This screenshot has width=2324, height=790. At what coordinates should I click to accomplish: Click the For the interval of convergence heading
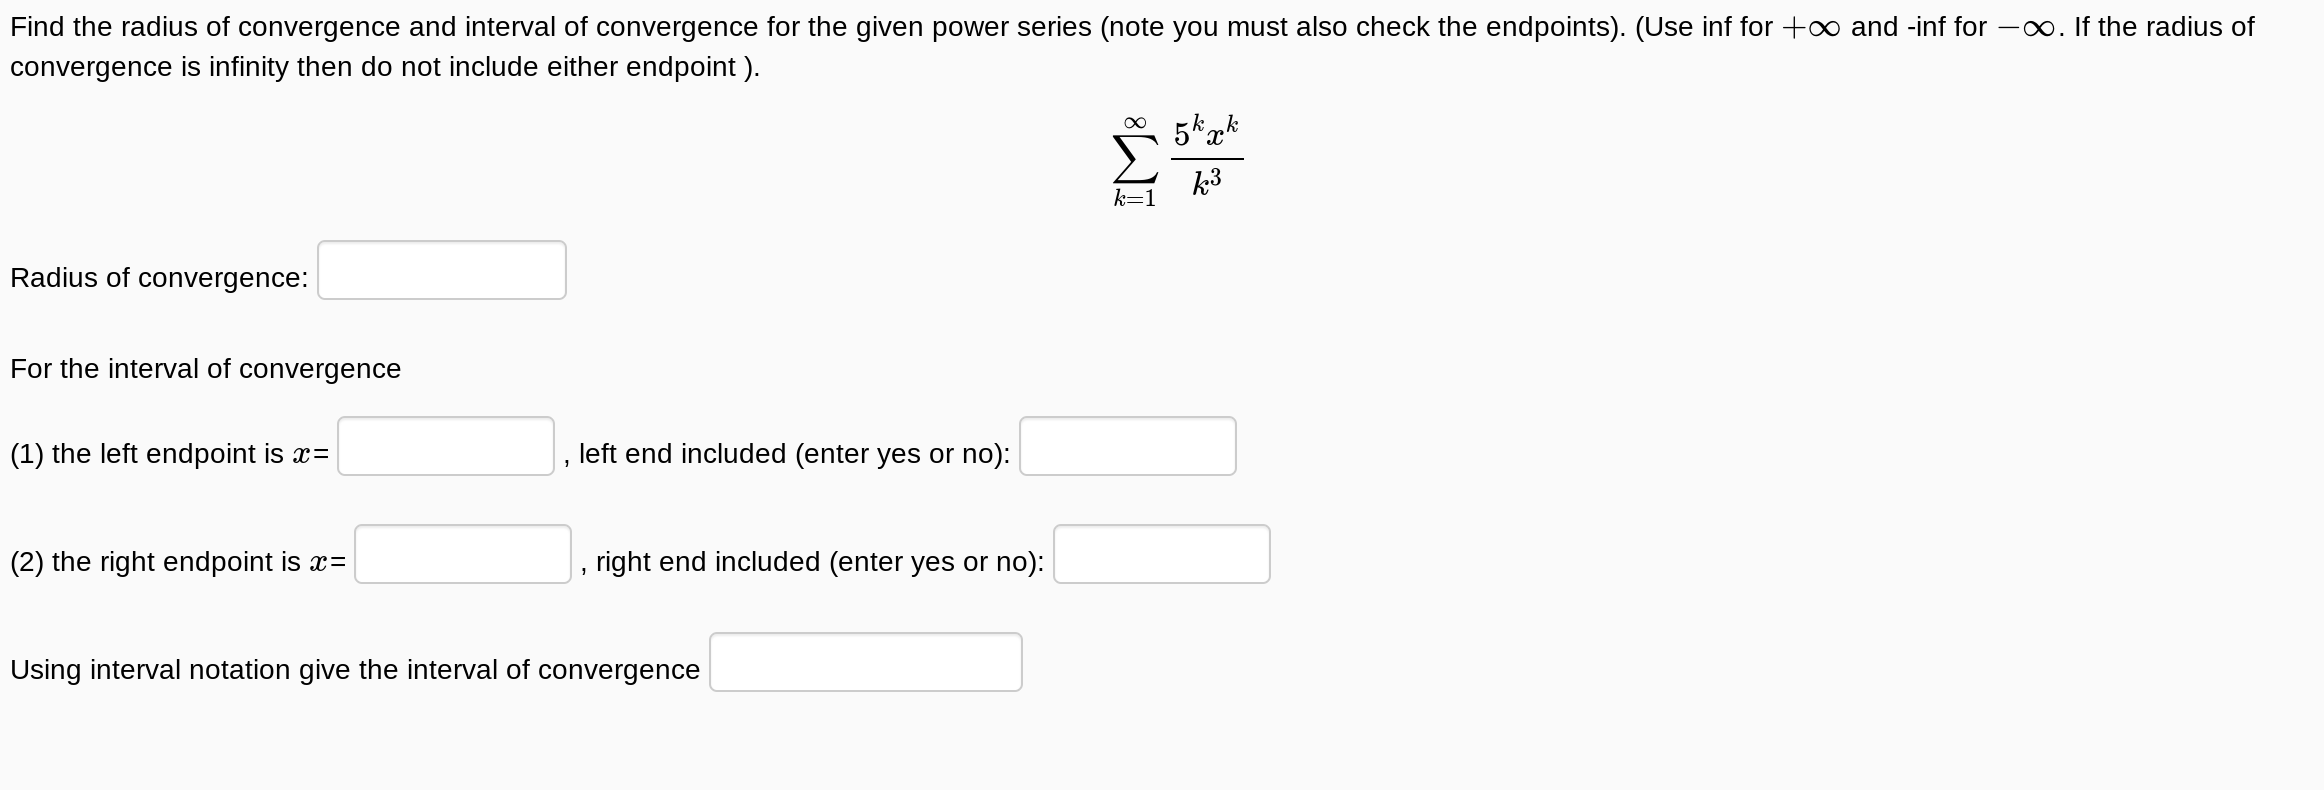pyautogui.click(x=204, y=368)
